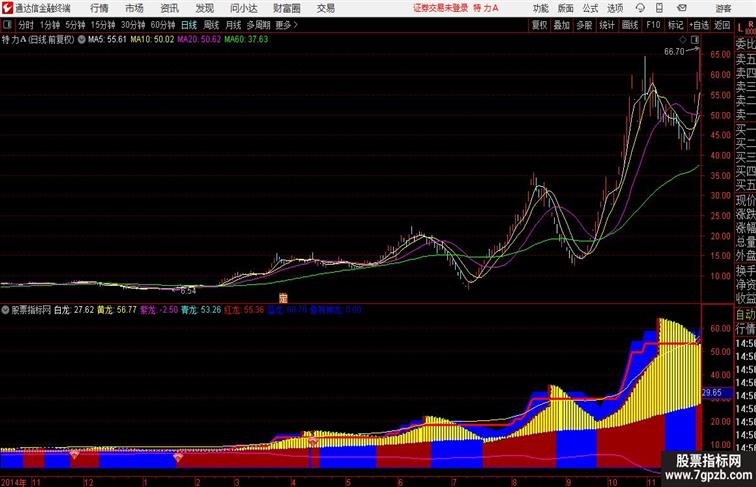The image size is (756, 487).
Task: Open the 资讯 menu
Action: (x=170, y=8)
